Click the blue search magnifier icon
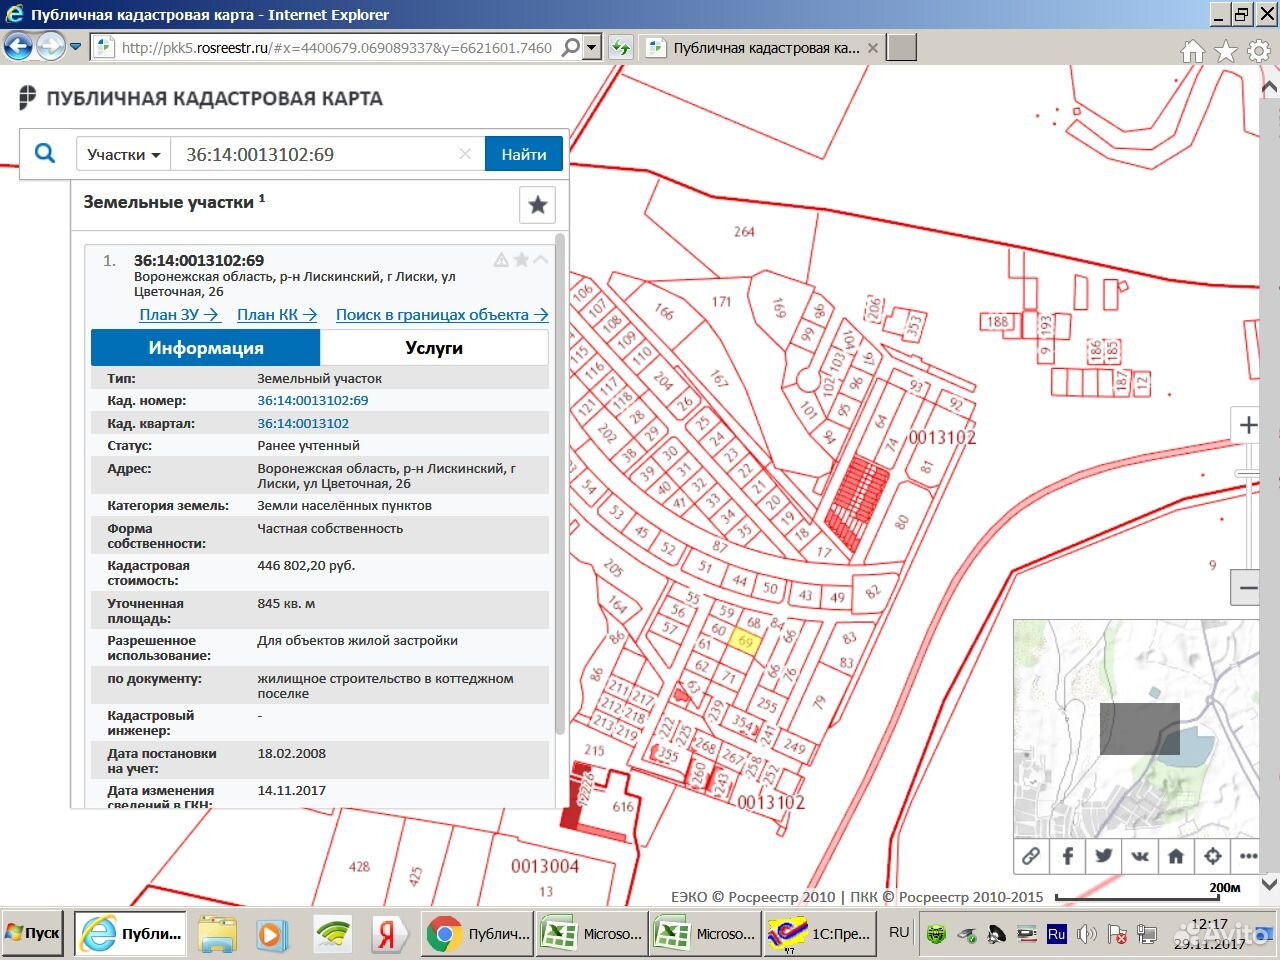The image size is (1280, 960). 45,153
